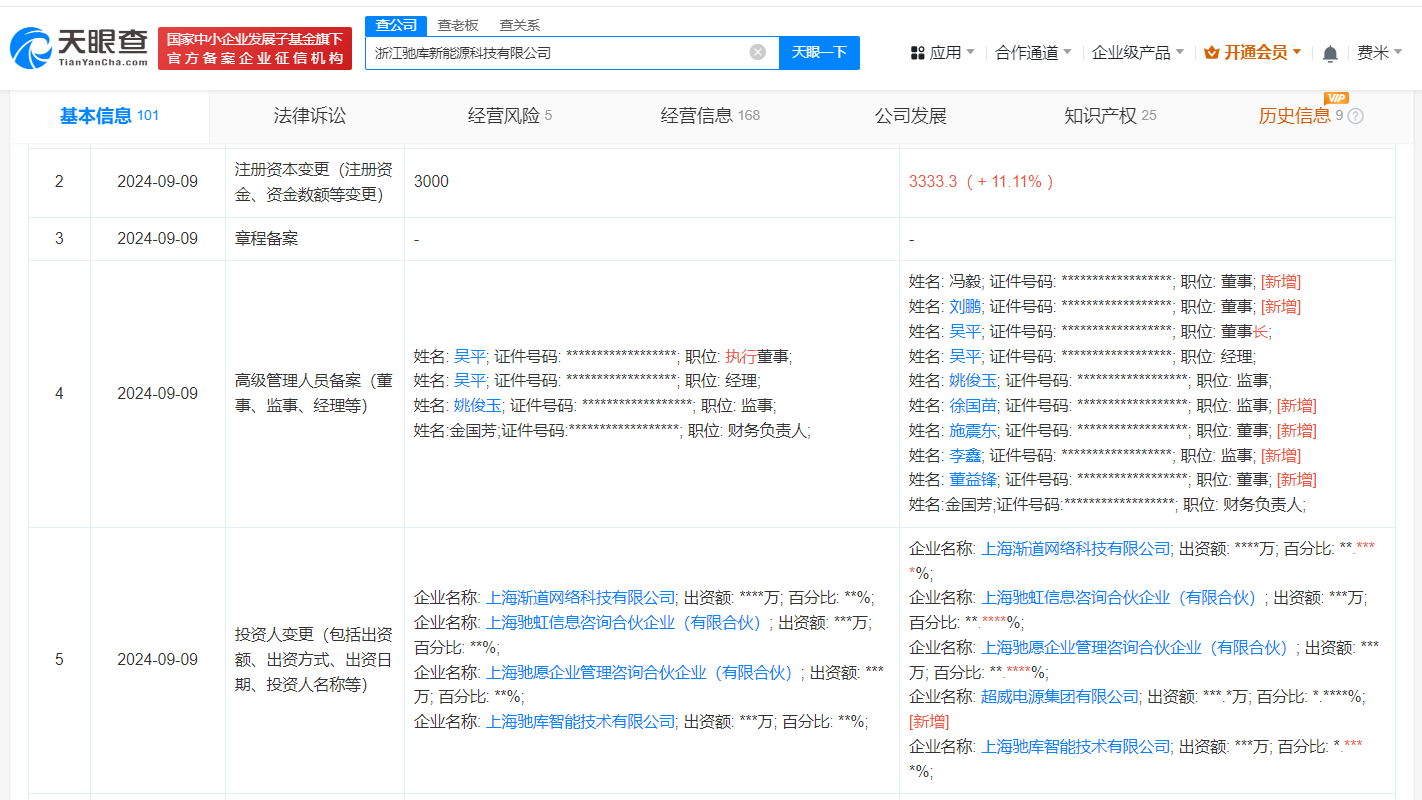Open the 法律诉讼 tab
The image size is (1422, 800).
(x=310, y=115)
